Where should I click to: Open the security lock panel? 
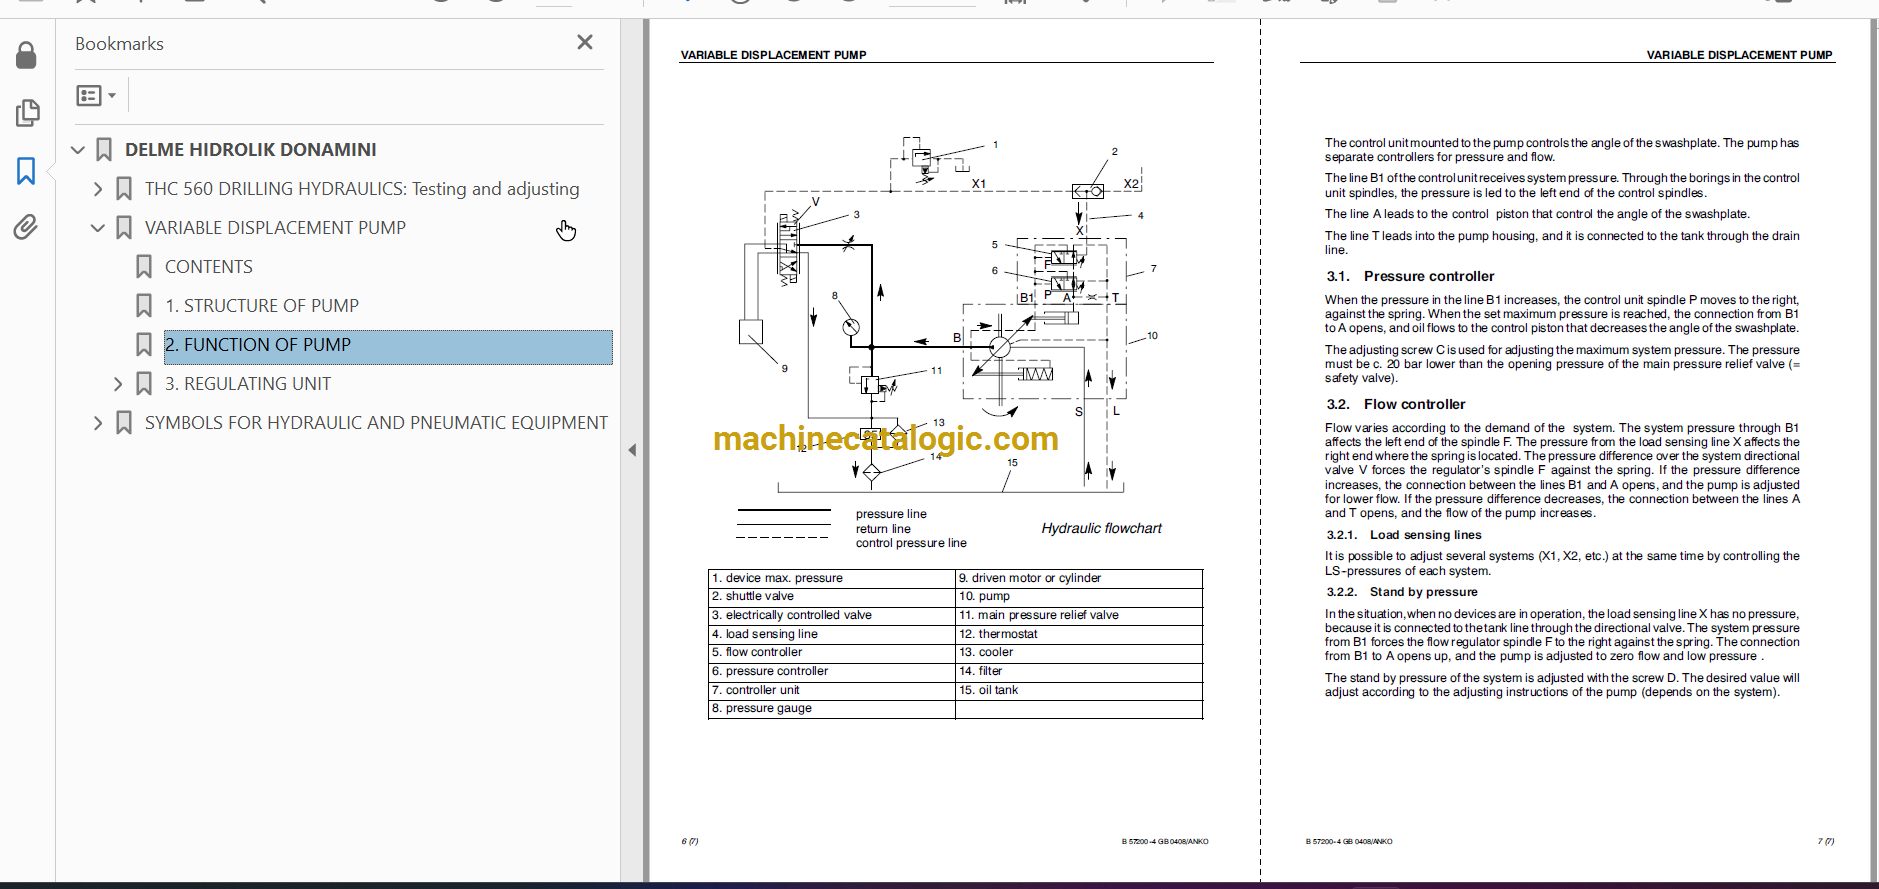[x=27, y=55]
